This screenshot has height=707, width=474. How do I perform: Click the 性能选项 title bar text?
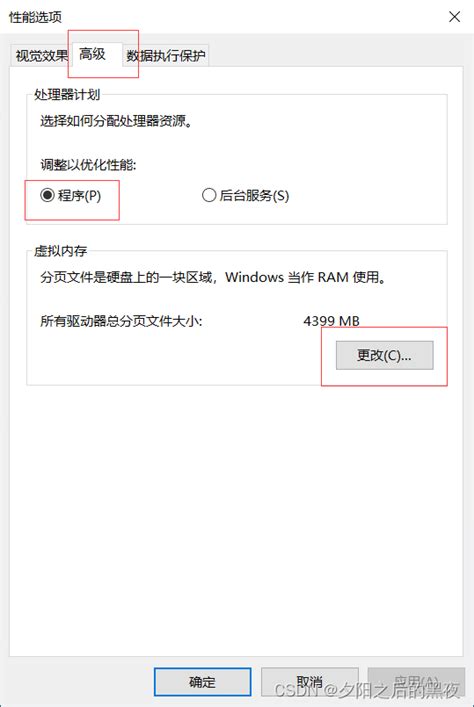pyautogui.click(x=35, y=17)
